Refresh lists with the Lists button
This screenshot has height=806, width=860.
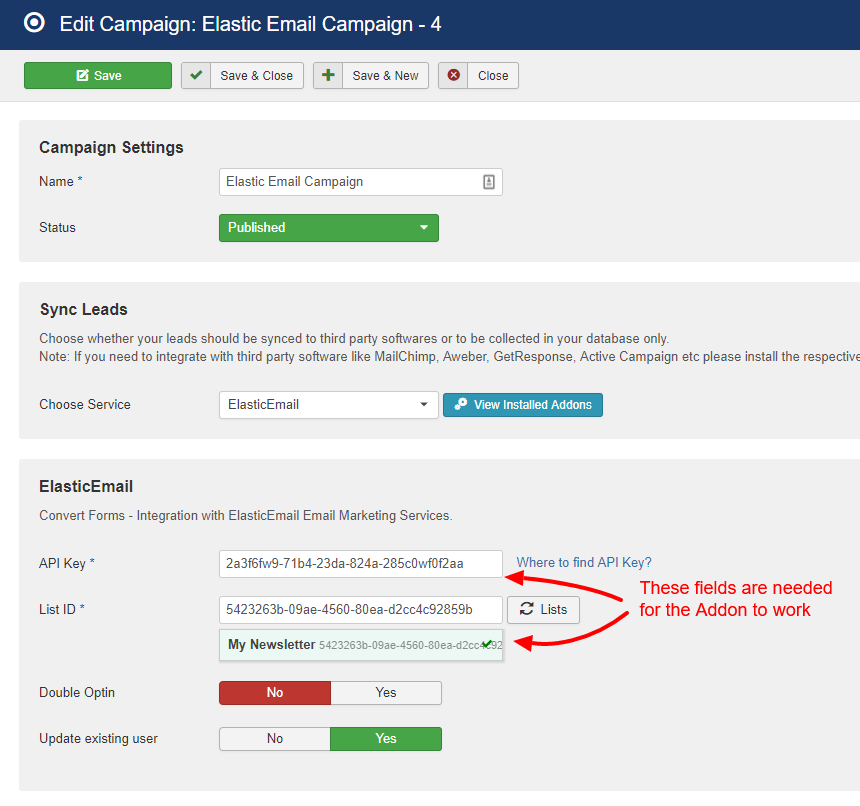click(x=543, y=610)
